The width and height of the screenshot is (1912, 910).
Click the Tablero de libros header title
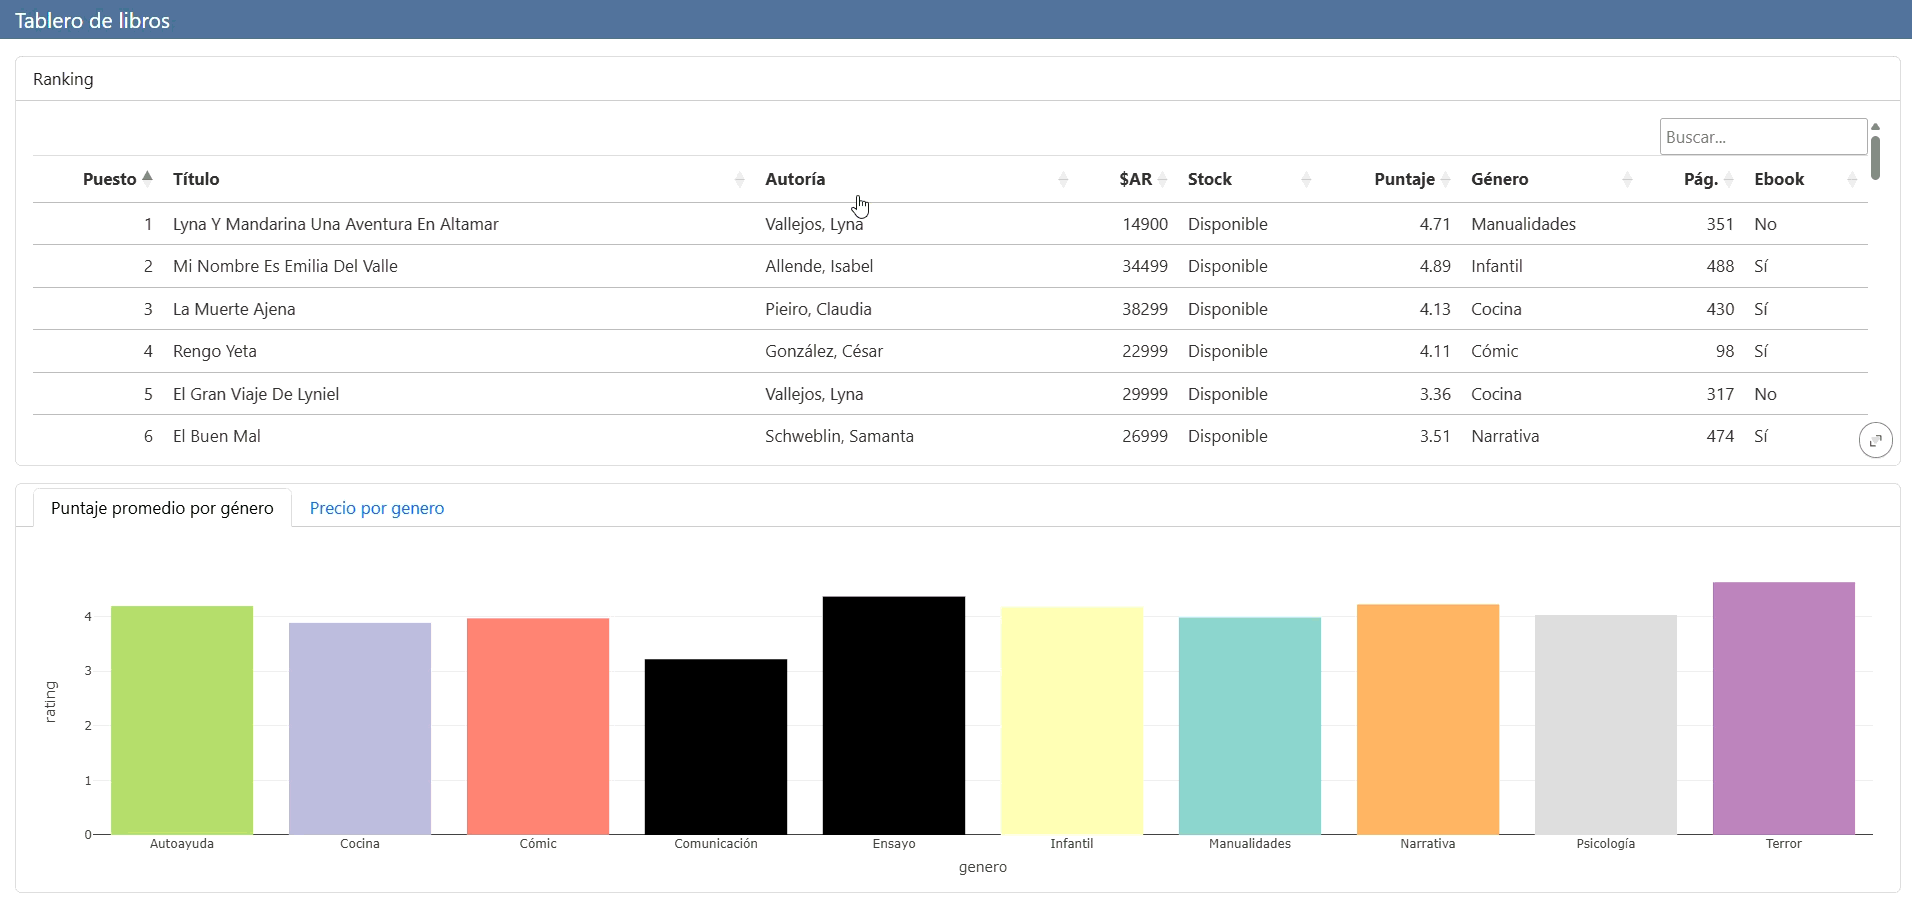[x=92, y=20]
